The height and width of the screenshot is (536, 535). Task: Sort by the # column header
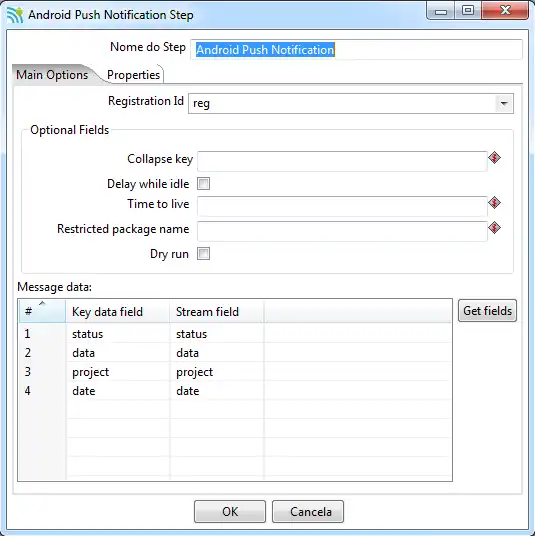[x=42, y=311]
